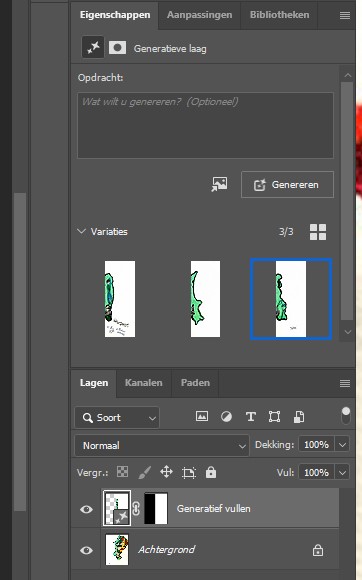Select the Generatief vullen layer thumbnail
The width and height of the screenshot is (362, 580).
pos(117,508)
